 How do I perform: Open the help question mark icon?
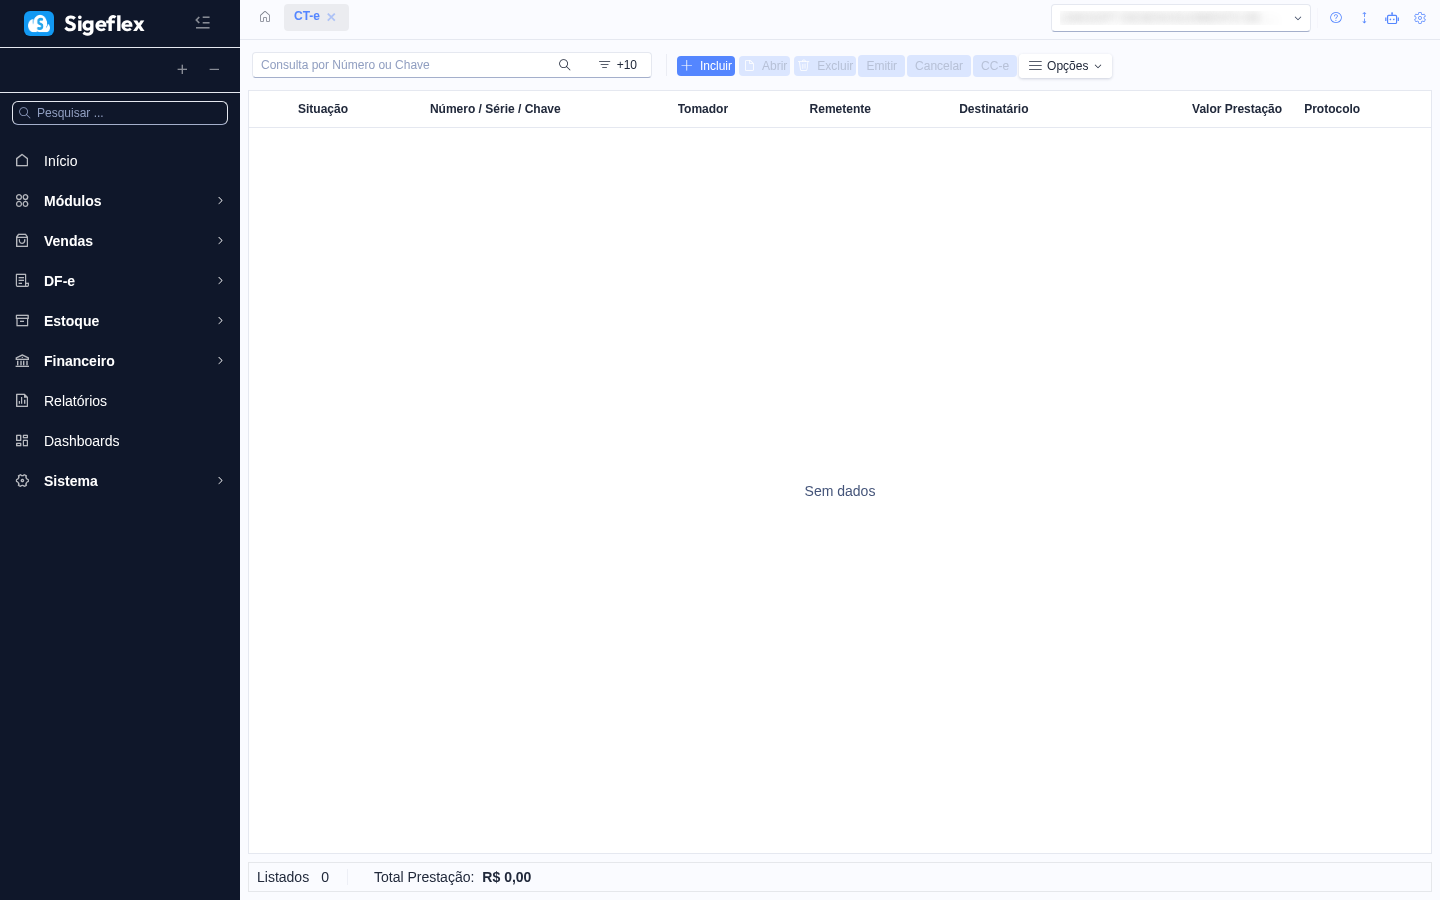point(1336,18)
